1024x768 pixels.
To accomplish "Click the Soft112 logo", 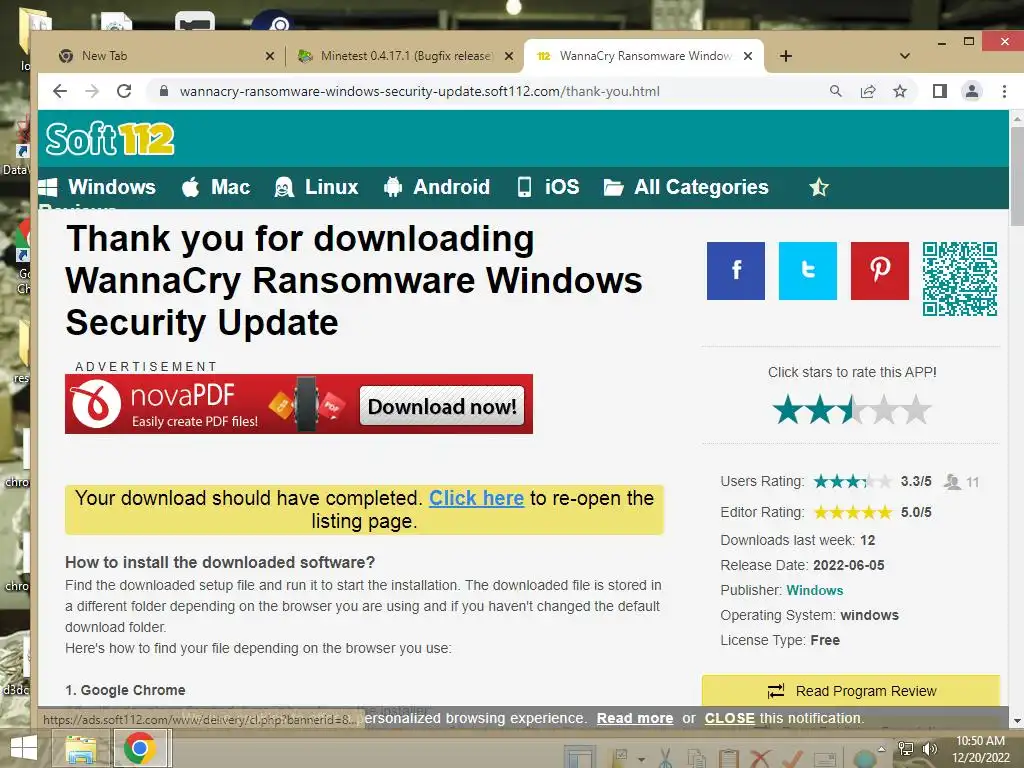I will (110, 138).
